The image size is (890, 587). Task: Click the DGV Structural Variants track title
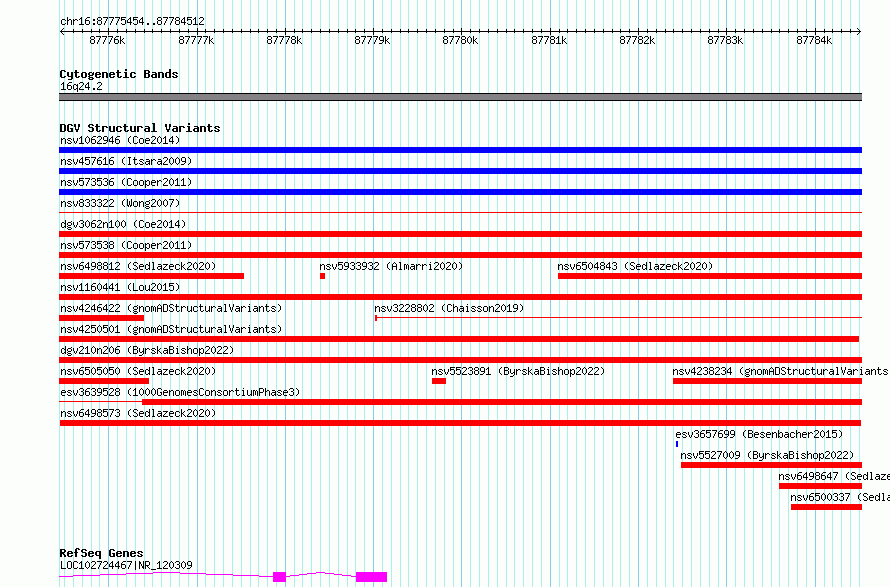click(140, 128)
